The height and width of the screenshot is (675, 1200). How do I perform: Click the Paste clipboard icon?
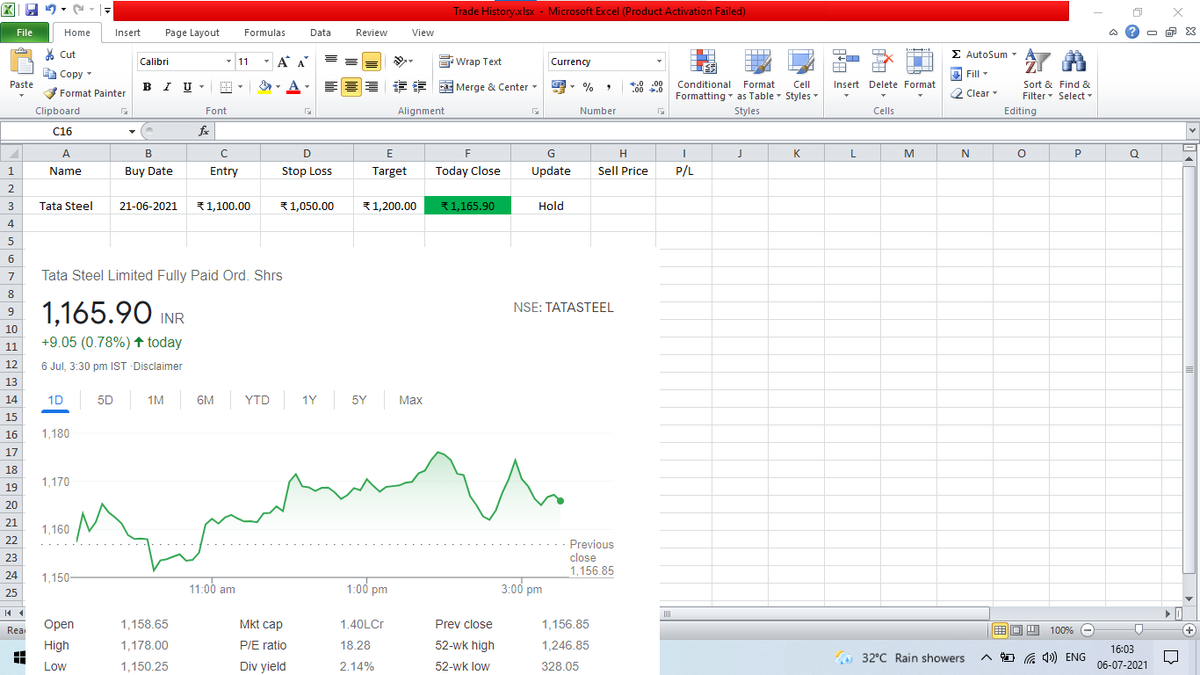(x=21, y=63)
